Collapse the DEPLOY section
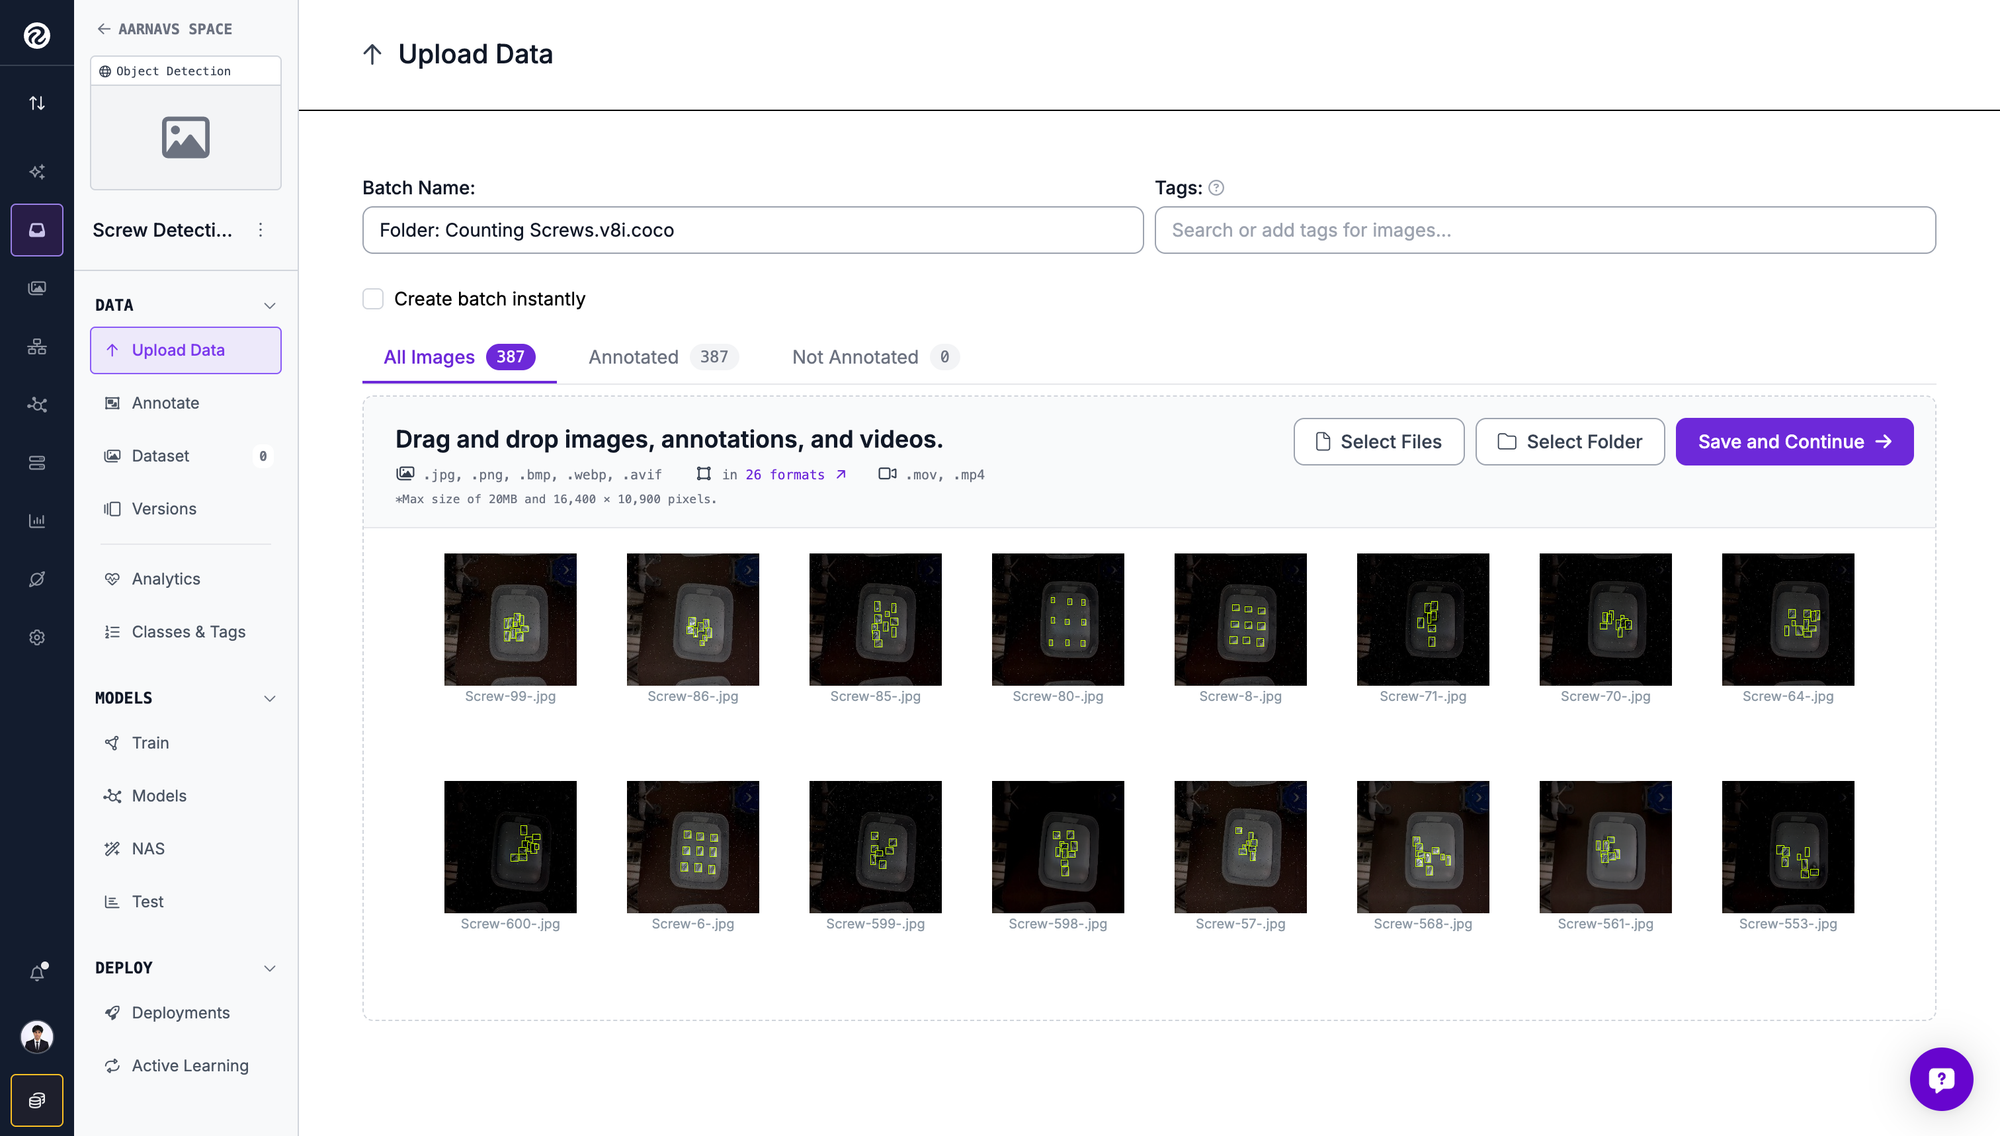Screen dimensions: 2000x1136 click(269, 969)
